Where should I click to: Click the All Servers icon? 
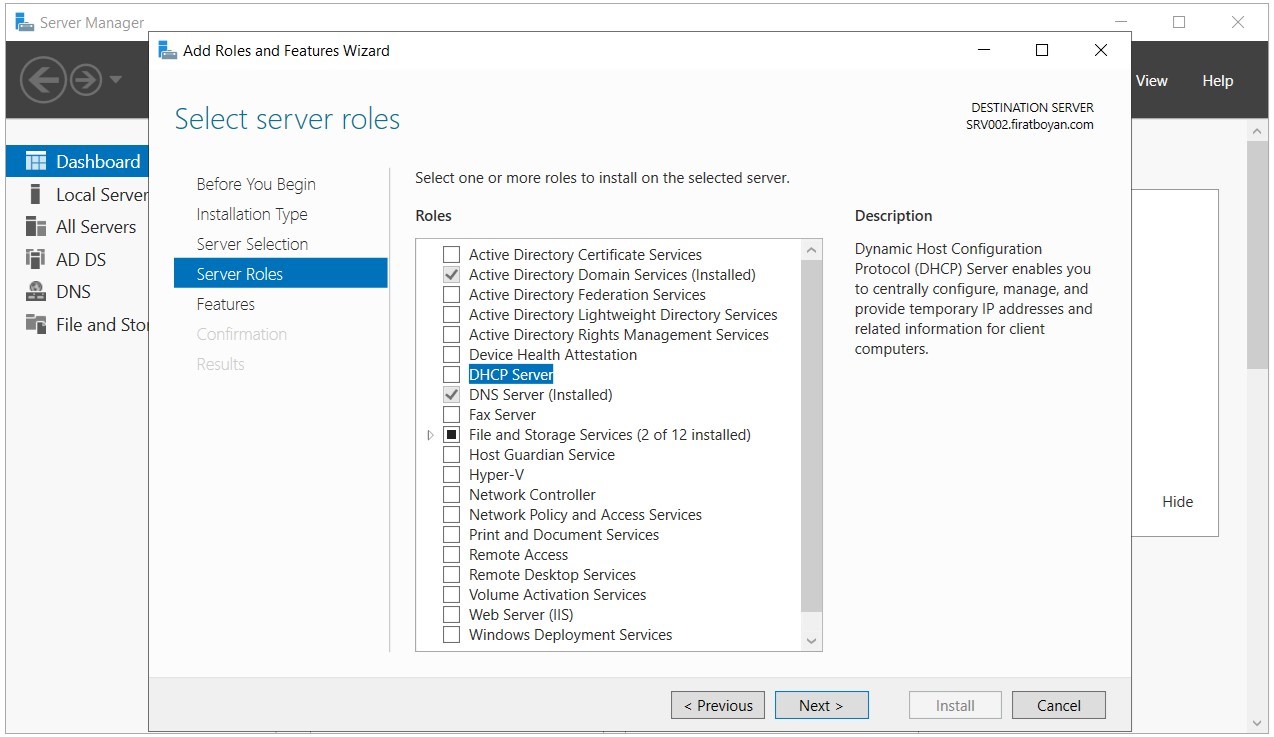point(36,227)
